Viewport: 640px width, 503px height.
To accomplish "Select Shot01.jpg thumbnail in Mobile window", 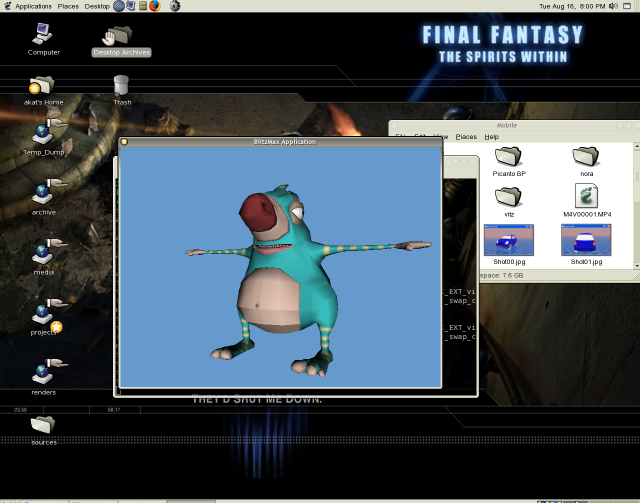I will click(x=586, y=240).
